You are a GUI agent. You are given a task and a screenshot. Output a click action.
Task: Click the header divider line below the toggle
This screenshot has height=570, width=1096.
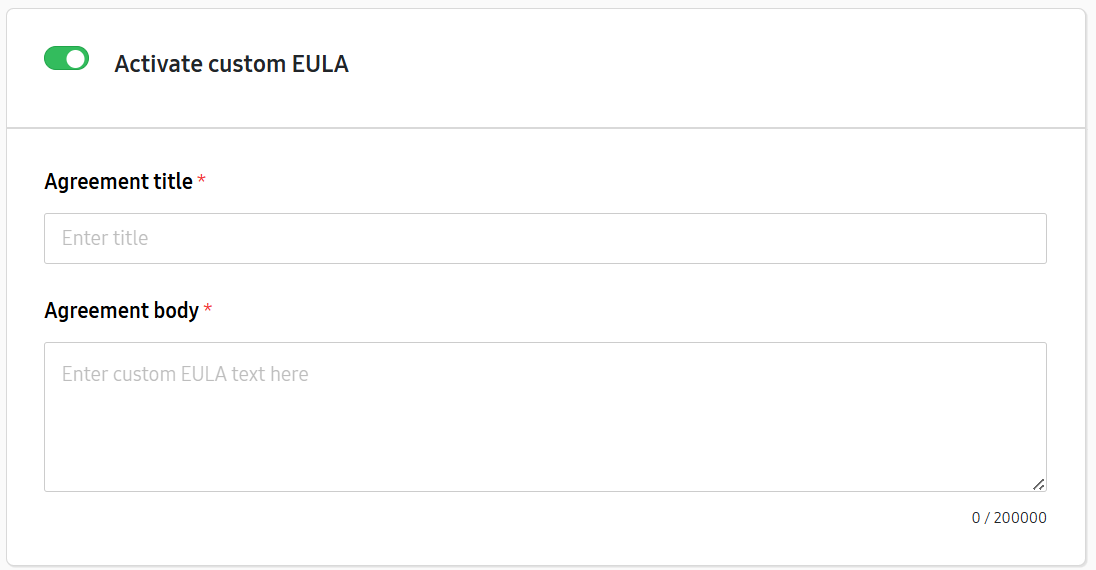click(x=545, y=128)
